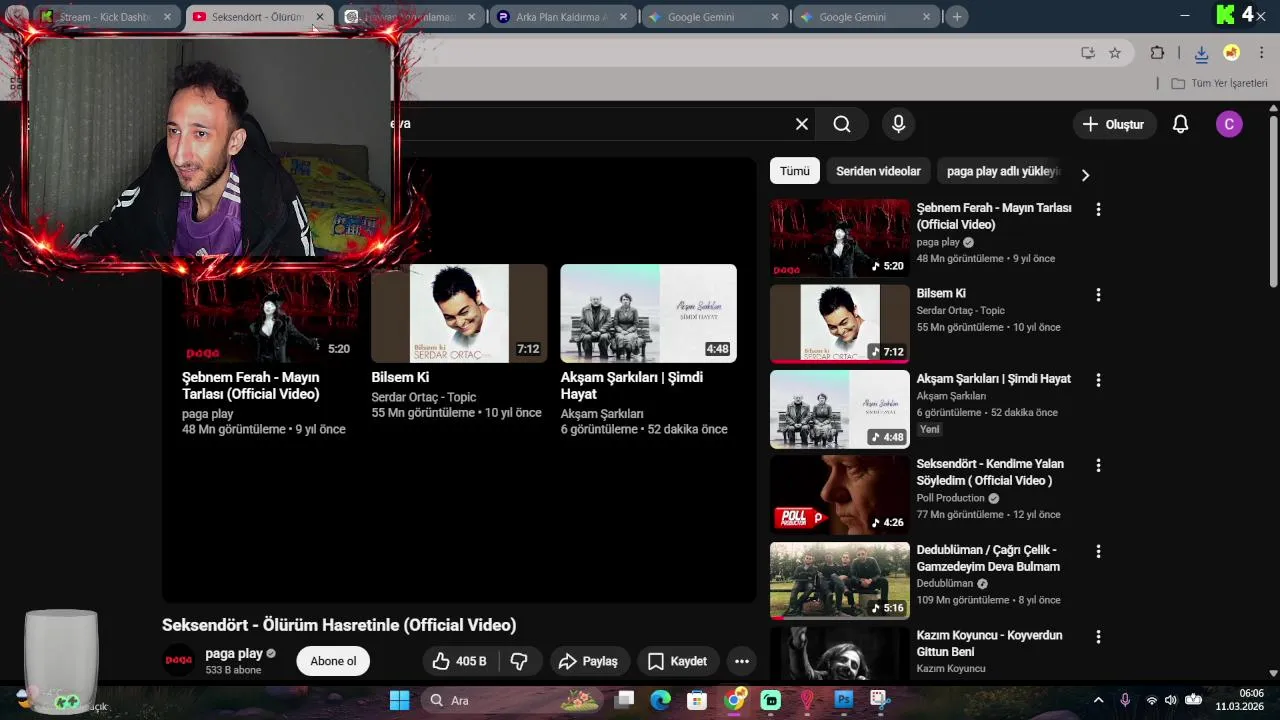
Task: Open sidebar thumbnail of Dedublüman Gamzedeyim Deva Bulmam
Action: click(840, 580)
